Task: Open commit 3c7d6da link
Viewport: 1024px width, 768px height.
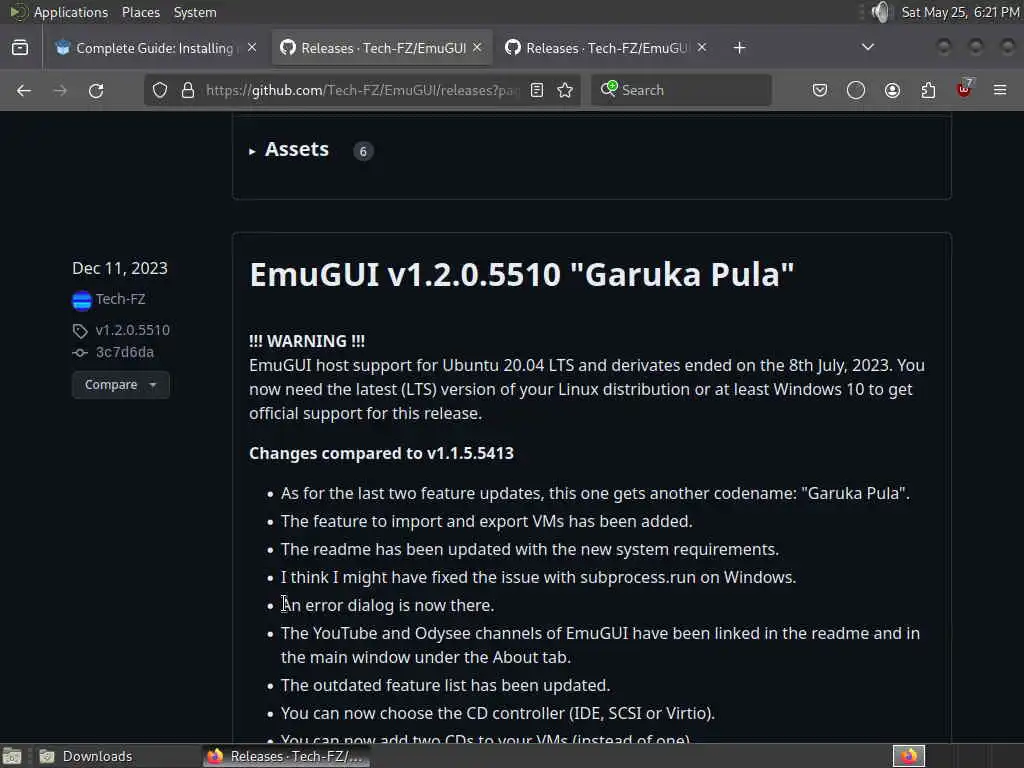Action: coord(125,352)
